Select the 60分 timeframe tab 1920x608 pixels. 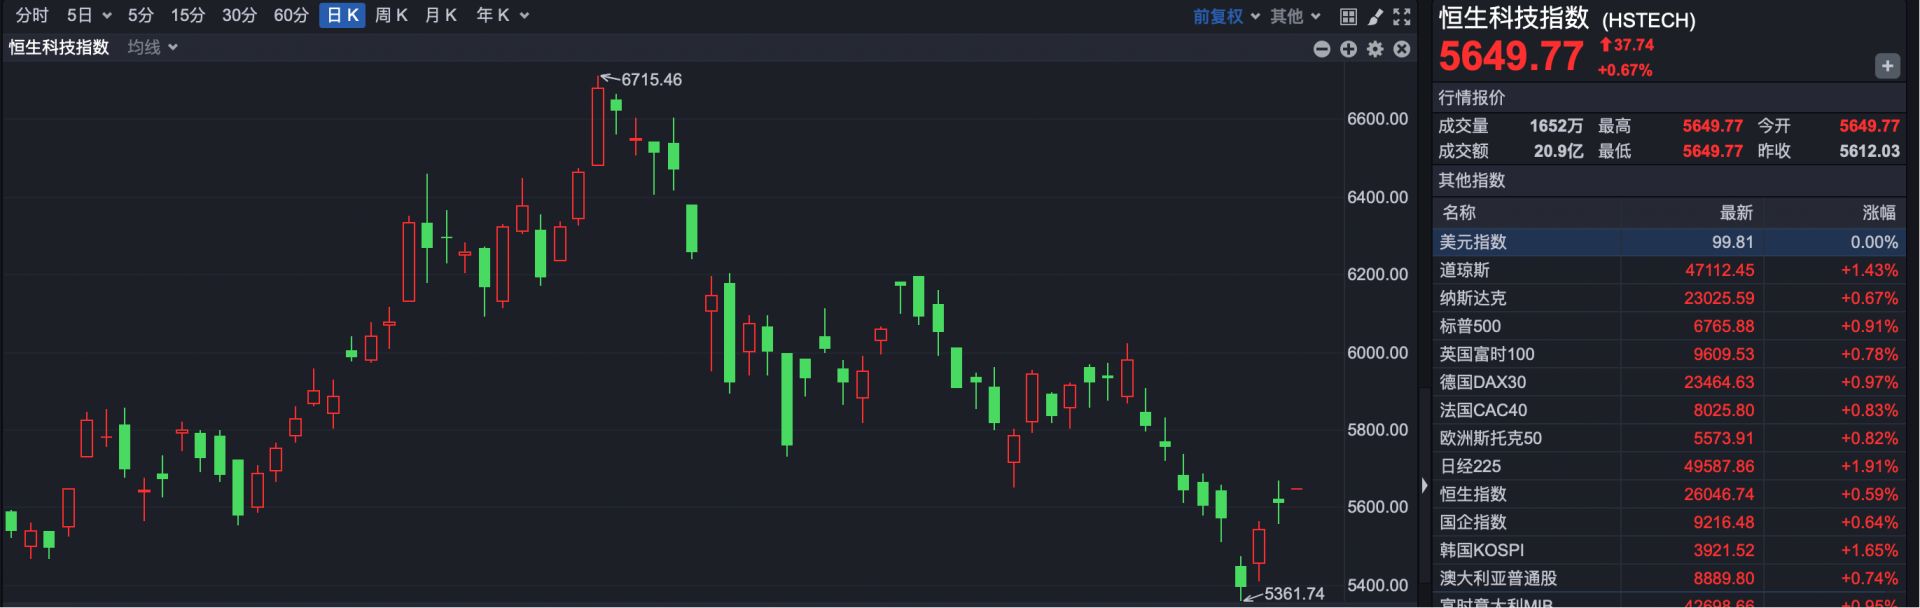pyautogui.click(x=291, y=16)
